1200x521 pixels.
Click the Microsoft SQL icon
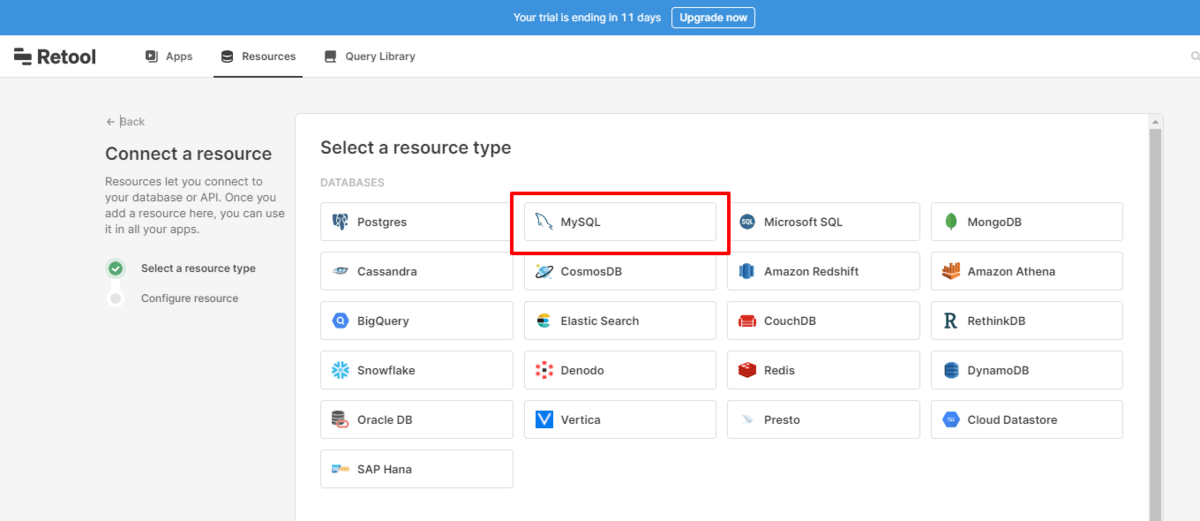point(747,222)
